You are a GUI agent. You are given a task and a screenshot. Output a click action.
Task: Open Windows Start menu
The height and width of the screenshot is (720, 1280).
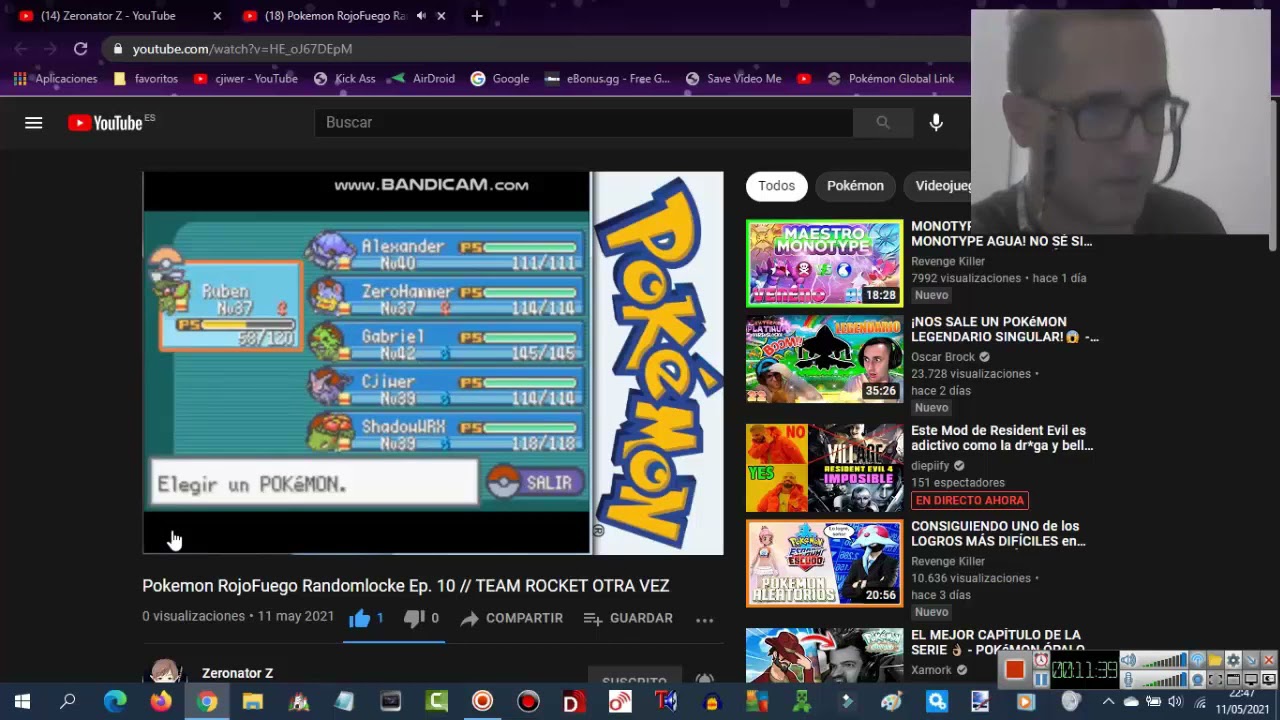pos(22,701)
